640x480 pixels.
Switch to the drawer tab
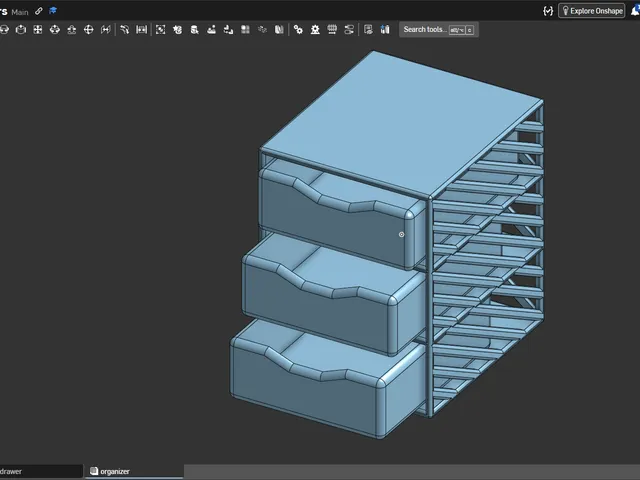click(41, 471)
